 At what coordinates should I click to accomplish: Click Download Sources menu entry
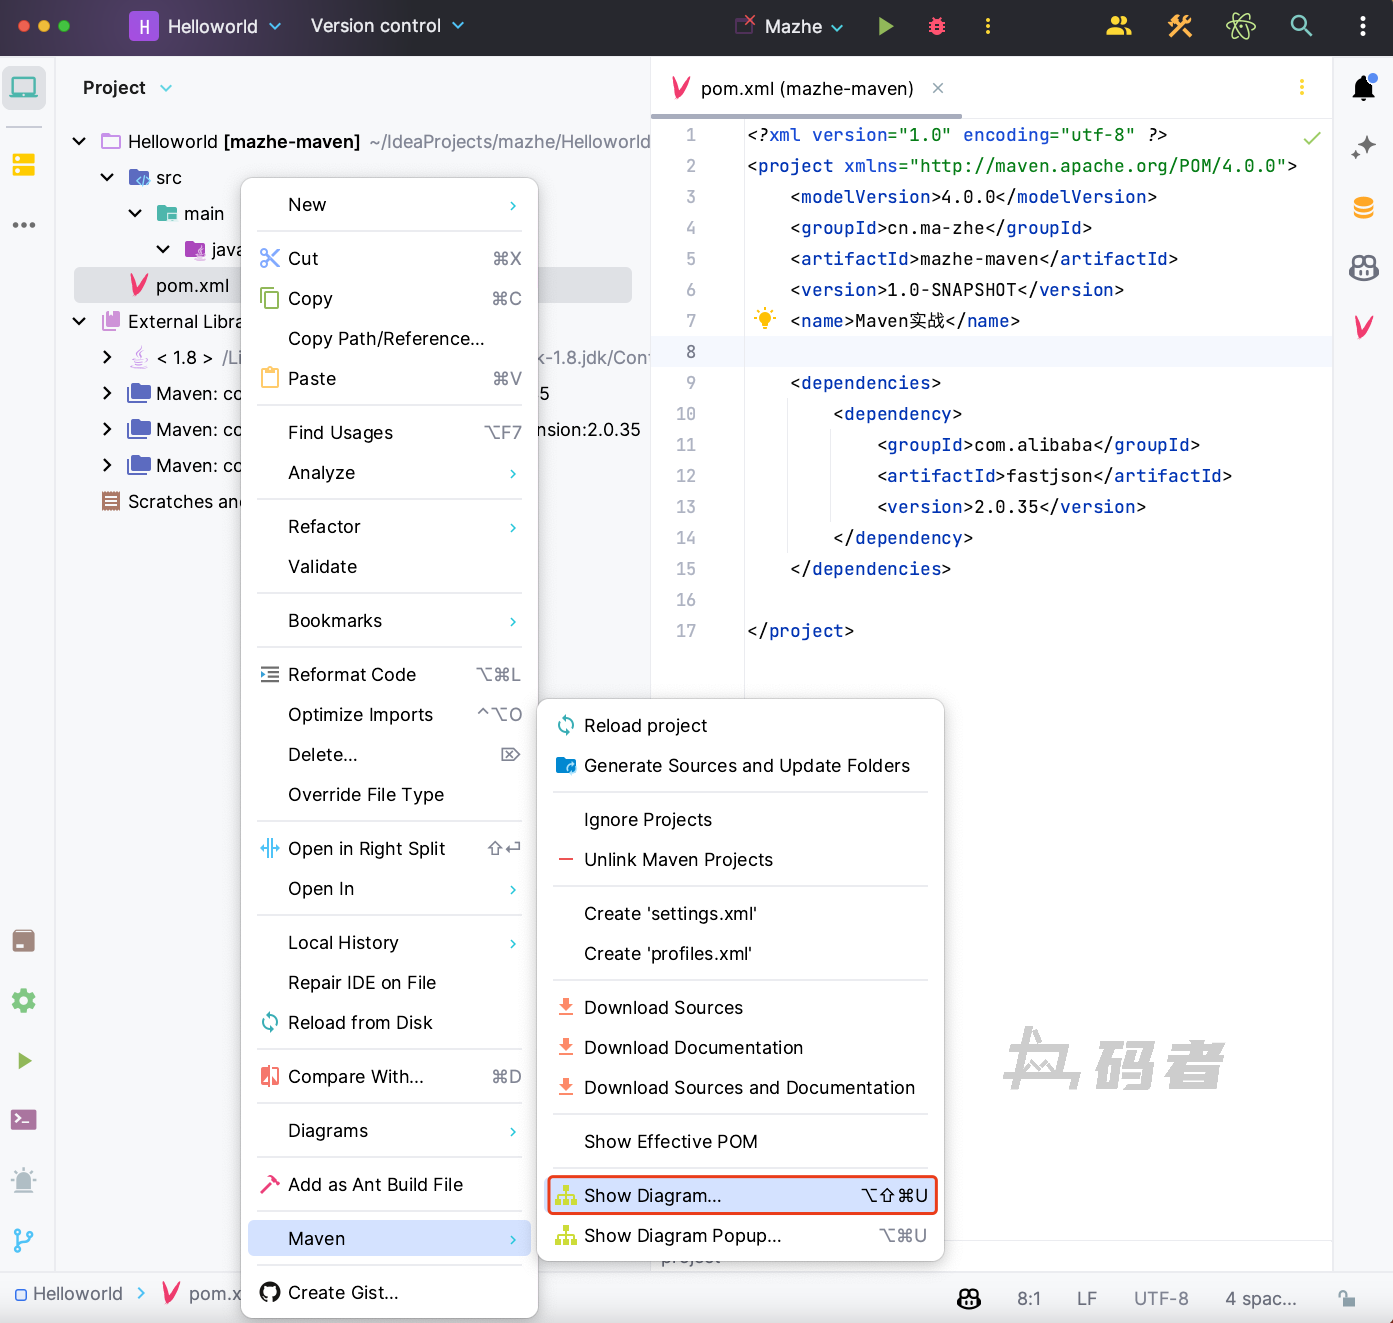663,1008
